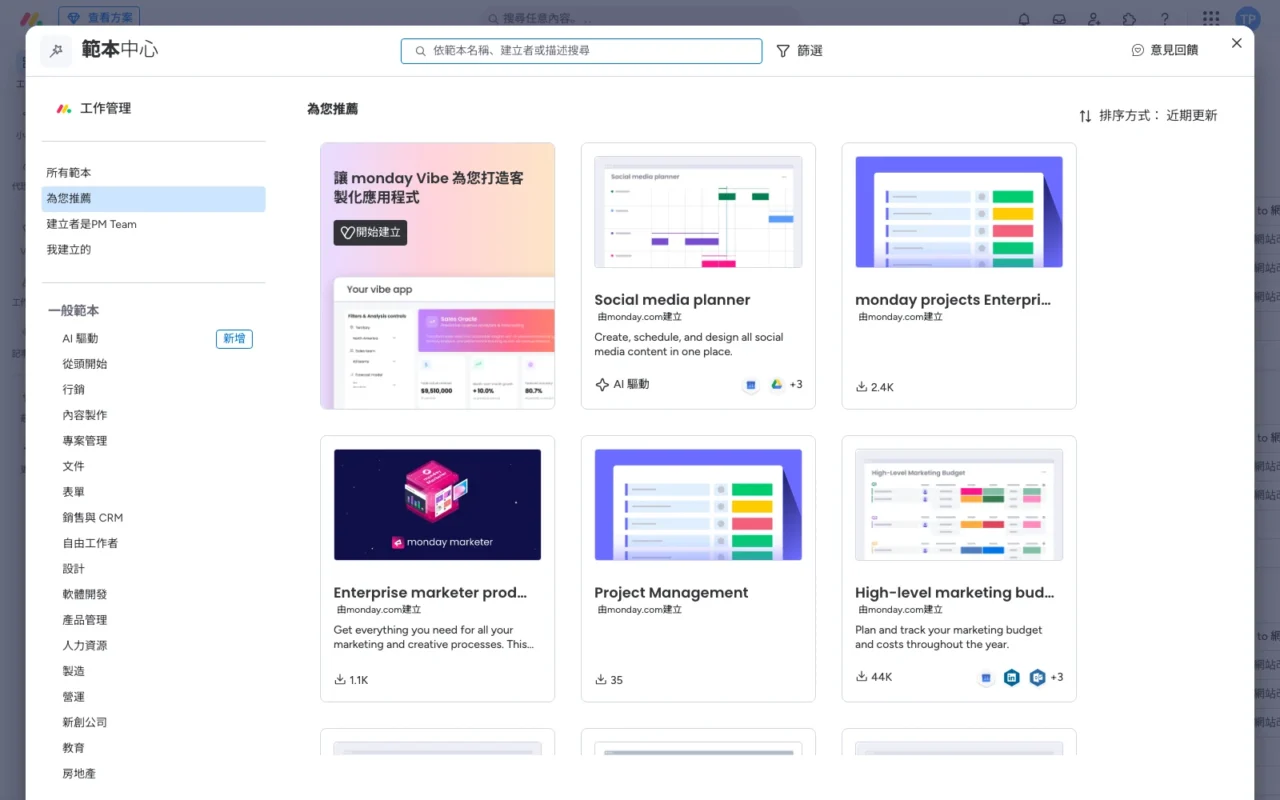Open the 營運 category
This screenshot has height=800, width=1280.
(x=74, y=697)
